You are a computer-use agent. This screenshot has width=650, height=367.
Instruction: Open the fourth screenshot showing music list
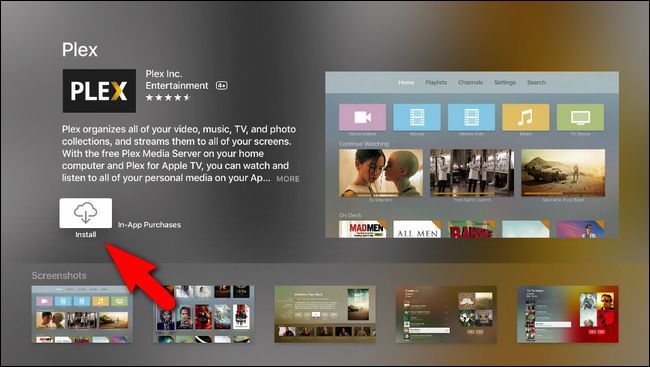[x=446, y=314]
